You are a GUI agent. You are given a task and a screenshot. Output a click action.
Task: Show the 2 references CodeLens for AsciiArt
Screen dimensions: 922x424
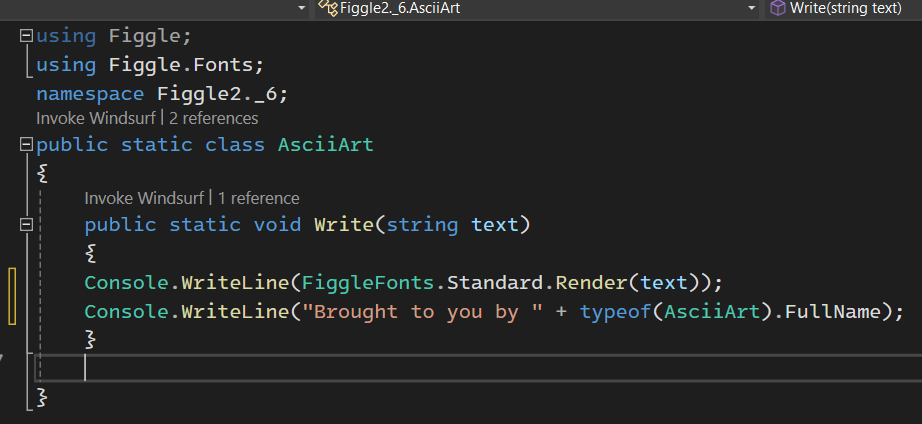213,118
